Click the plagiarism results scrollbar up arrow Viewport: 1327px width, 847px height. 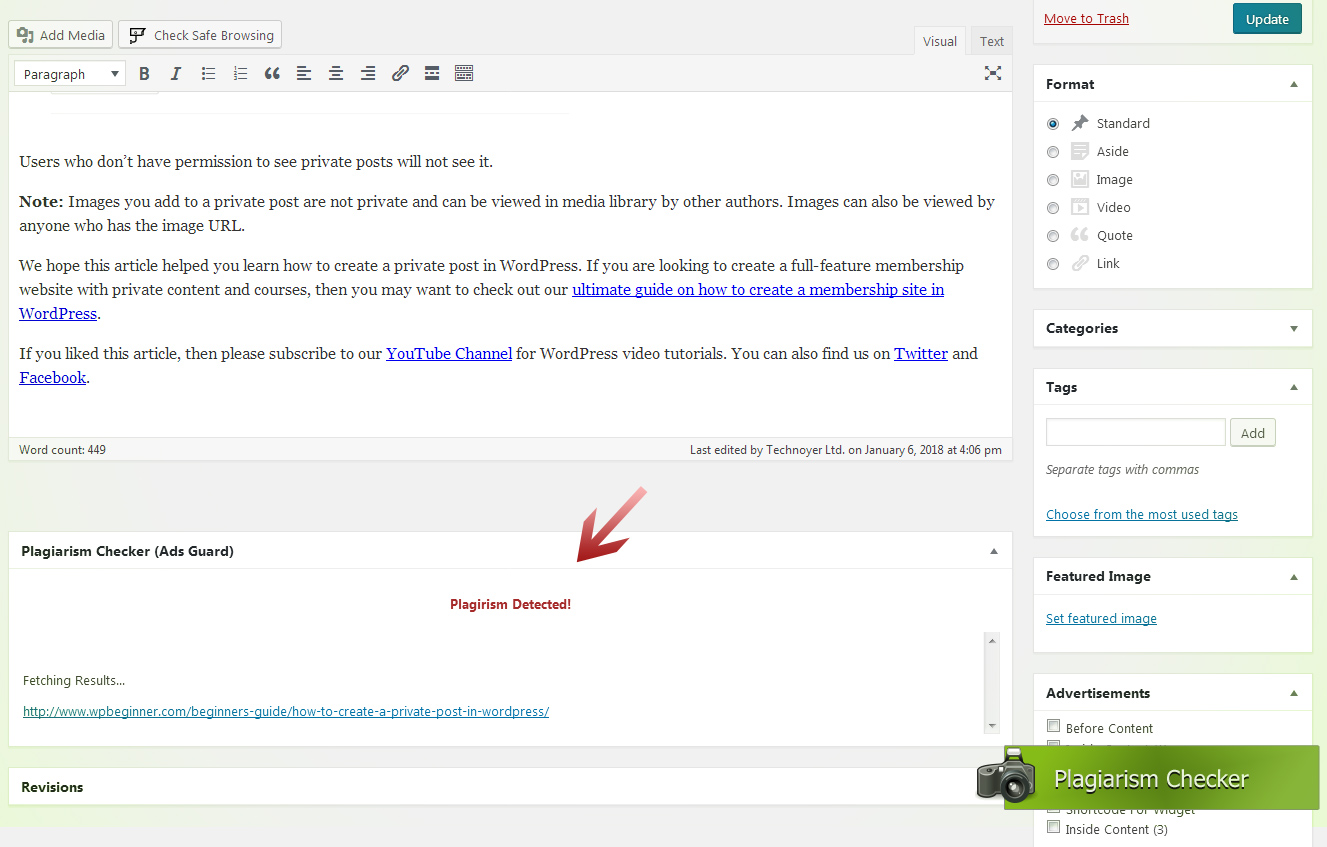coord(992,640)
